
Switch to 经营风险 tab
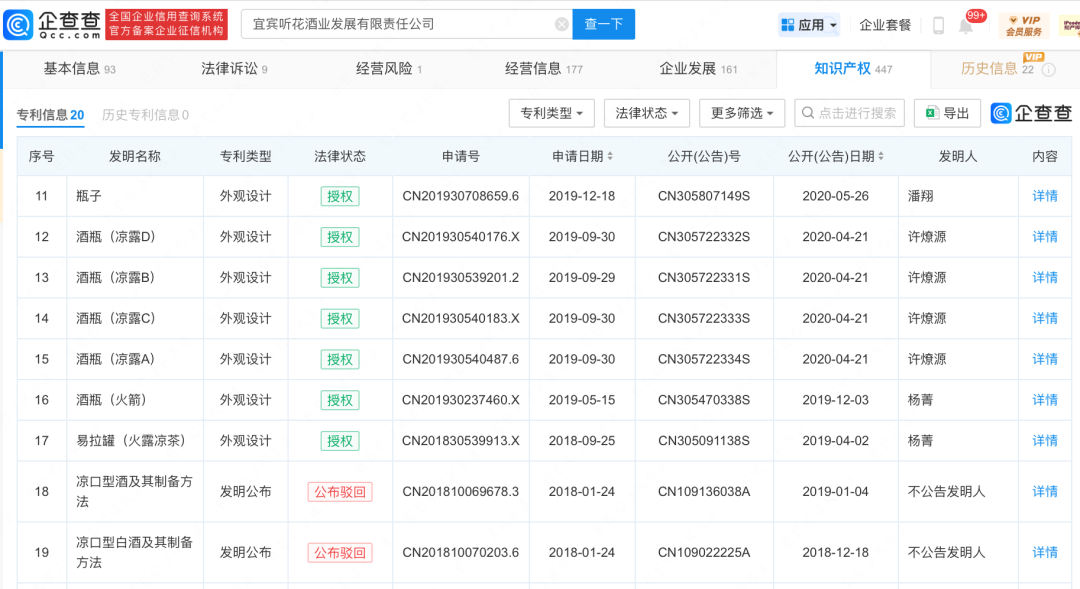pos(388,69)
